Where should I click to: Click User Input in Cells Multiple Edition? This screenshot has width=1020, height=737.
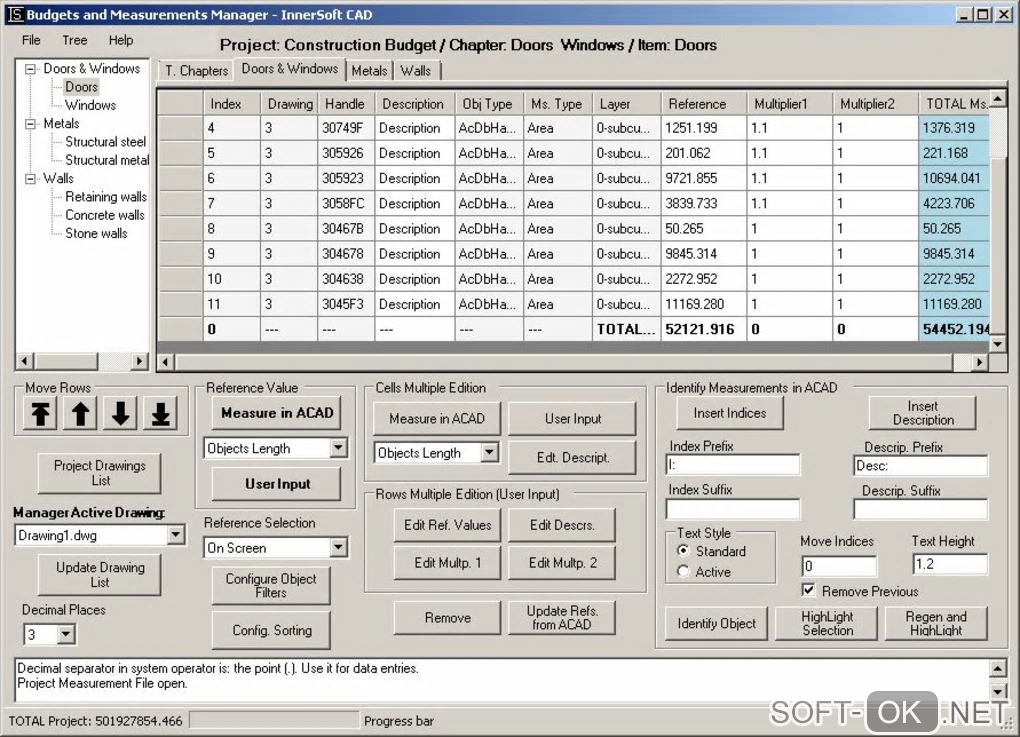572,418
